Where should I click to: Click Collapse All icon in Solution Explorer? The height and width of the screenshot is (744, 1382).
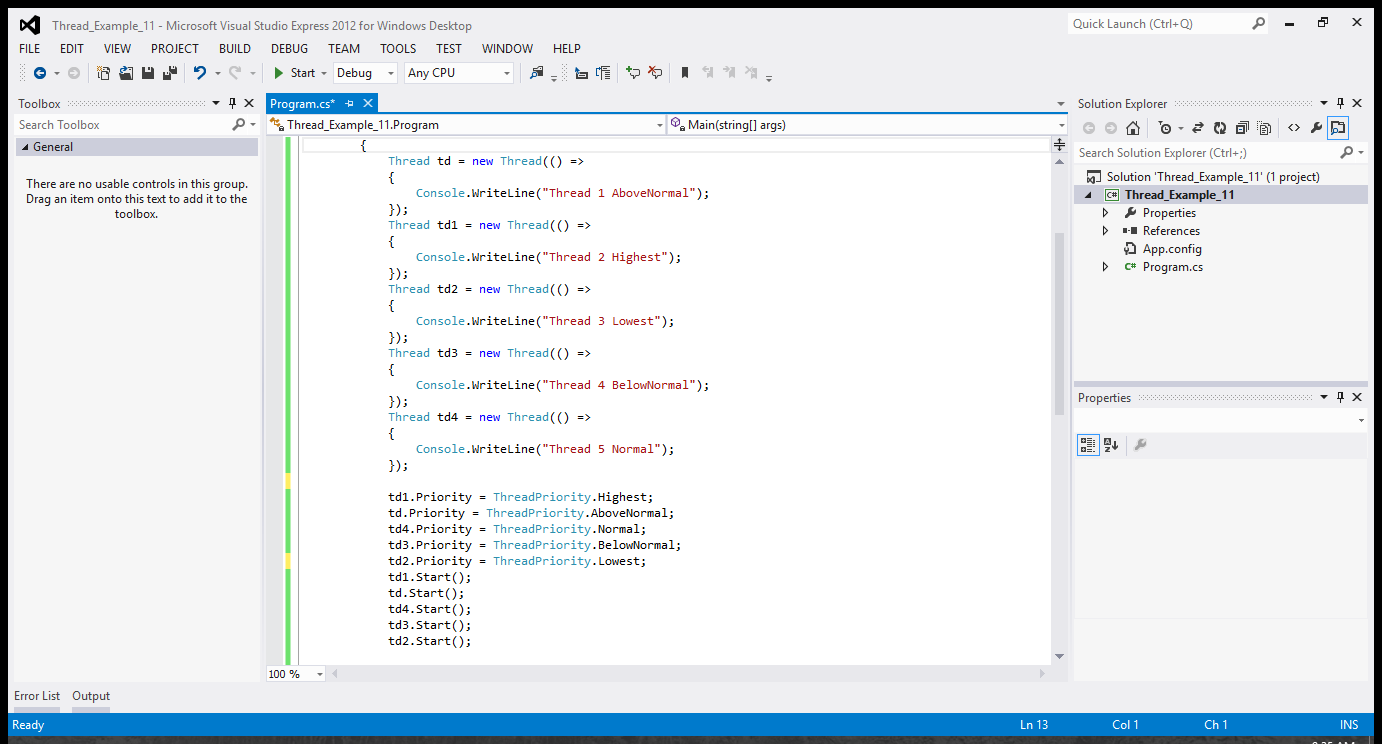coord(1242,128)
